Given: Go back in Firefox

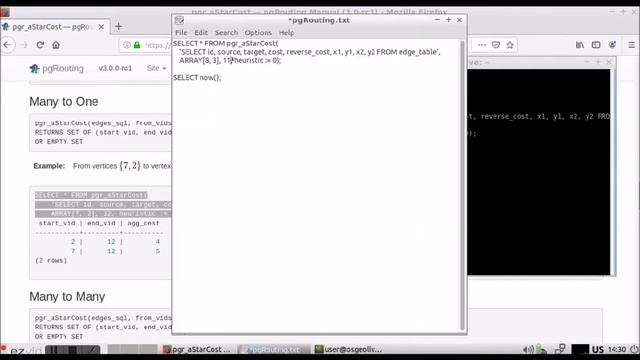Looking at the screenshot, I should point(8,45).
